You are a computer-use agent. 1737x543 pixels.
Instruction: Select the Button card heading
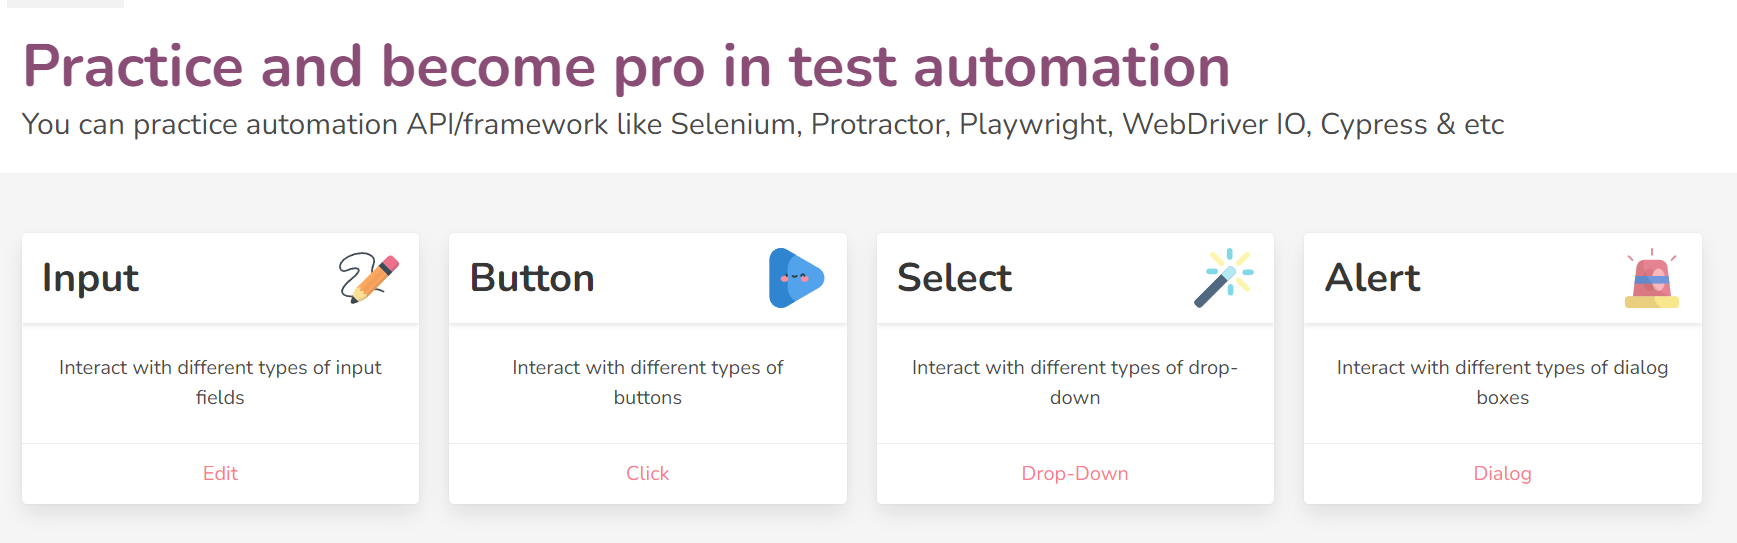532,278
